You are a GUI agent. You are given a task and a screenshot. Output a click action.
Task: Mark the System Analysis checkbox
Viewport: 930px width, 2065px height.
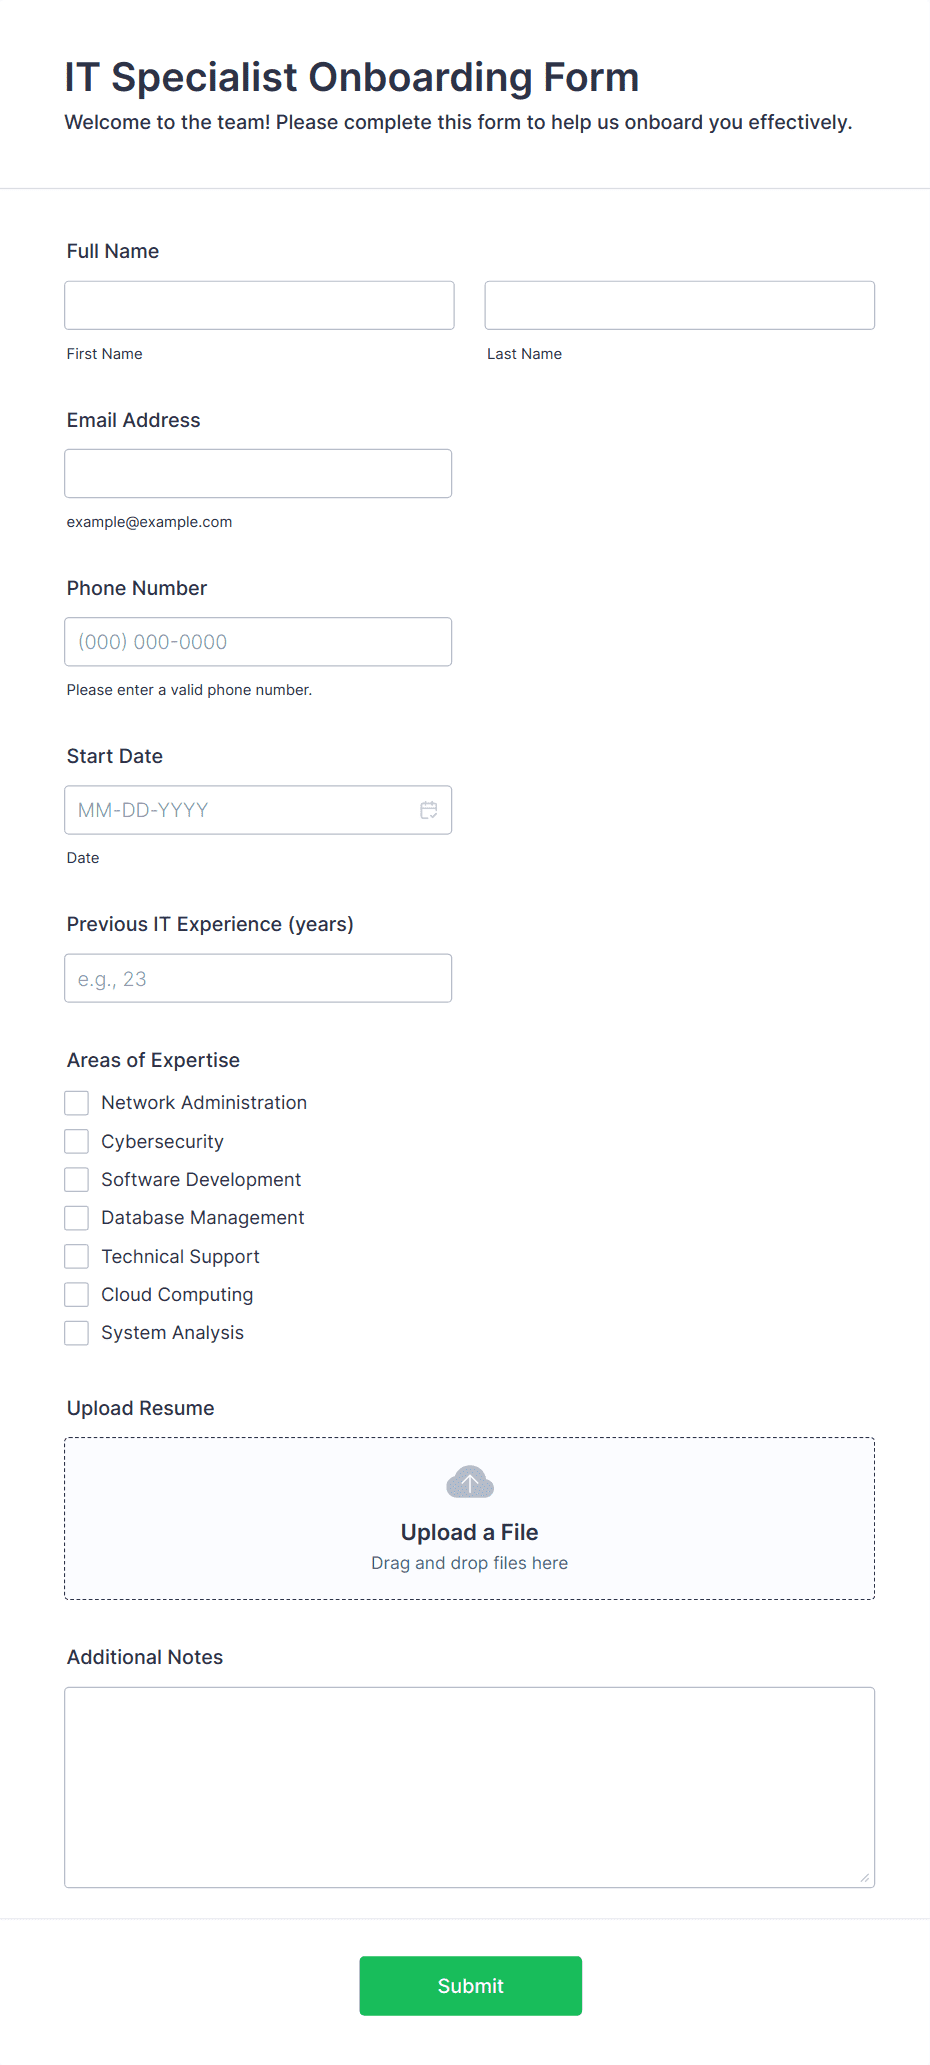(77, 1333)
